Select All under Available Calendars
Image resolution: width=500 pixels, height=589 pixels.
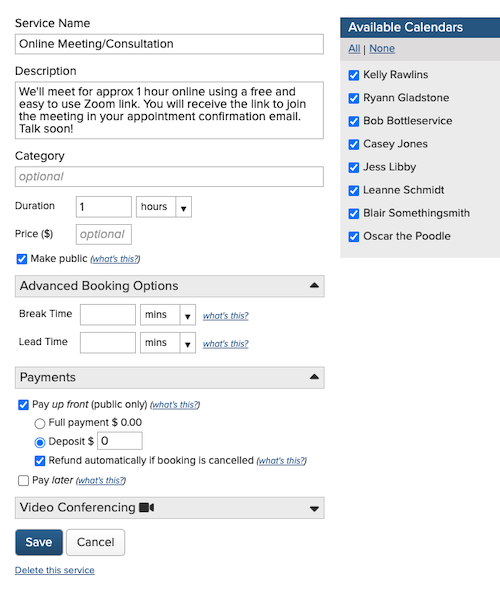click(x=354, y=48)
